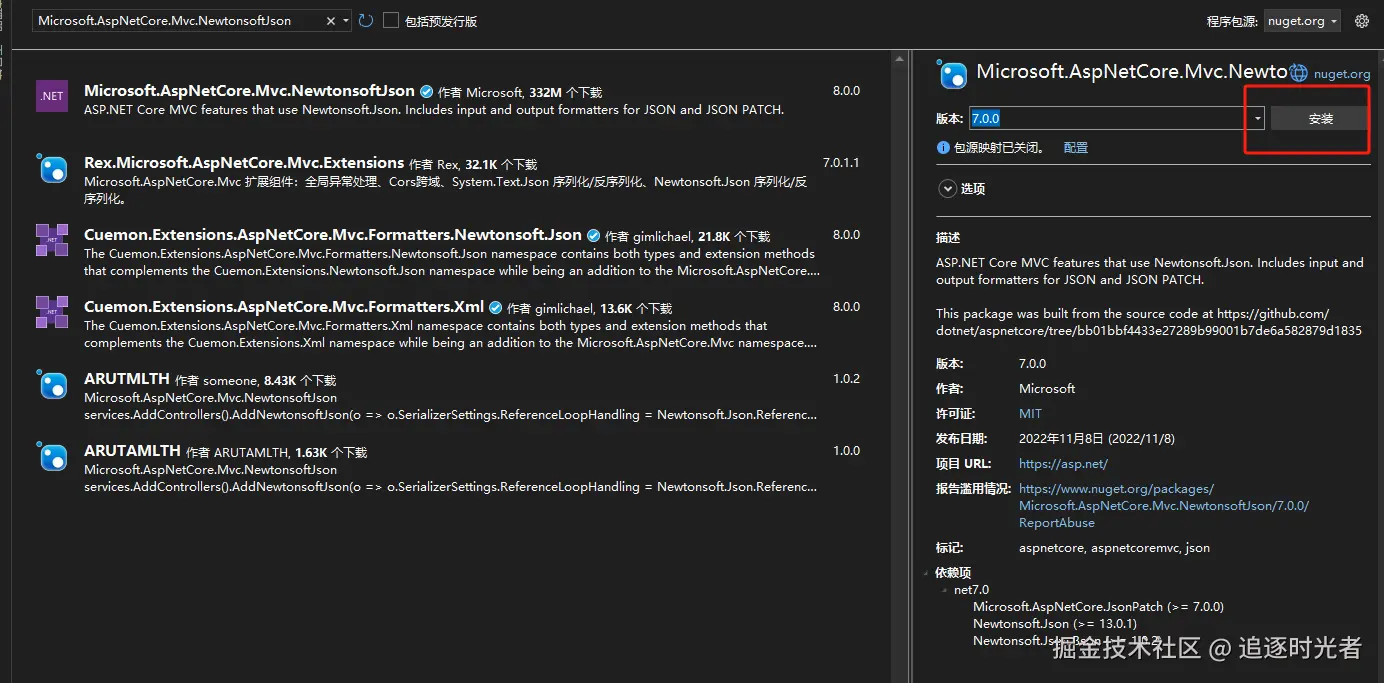Enable the 包括预发行版 checkbox

point(391,21)
